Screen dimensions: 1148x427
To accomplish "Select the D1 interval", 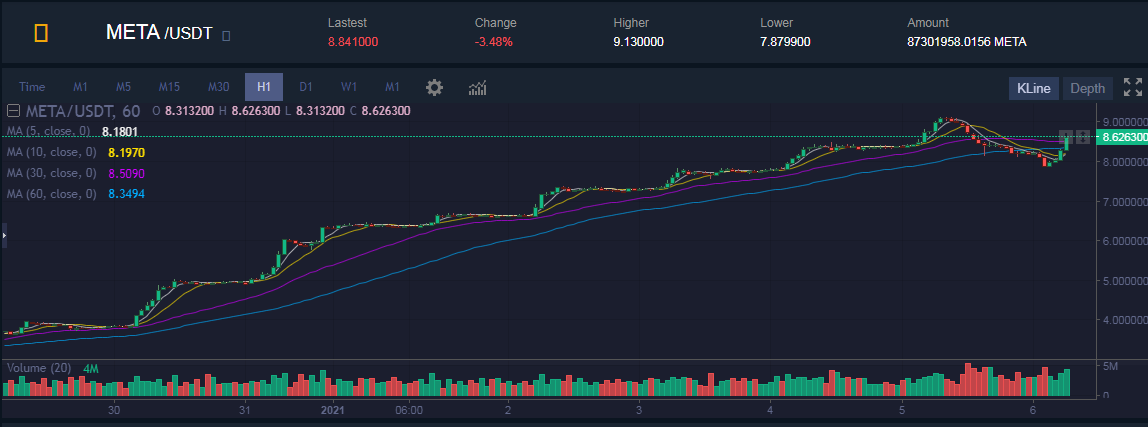I will (x=306, y=87).
